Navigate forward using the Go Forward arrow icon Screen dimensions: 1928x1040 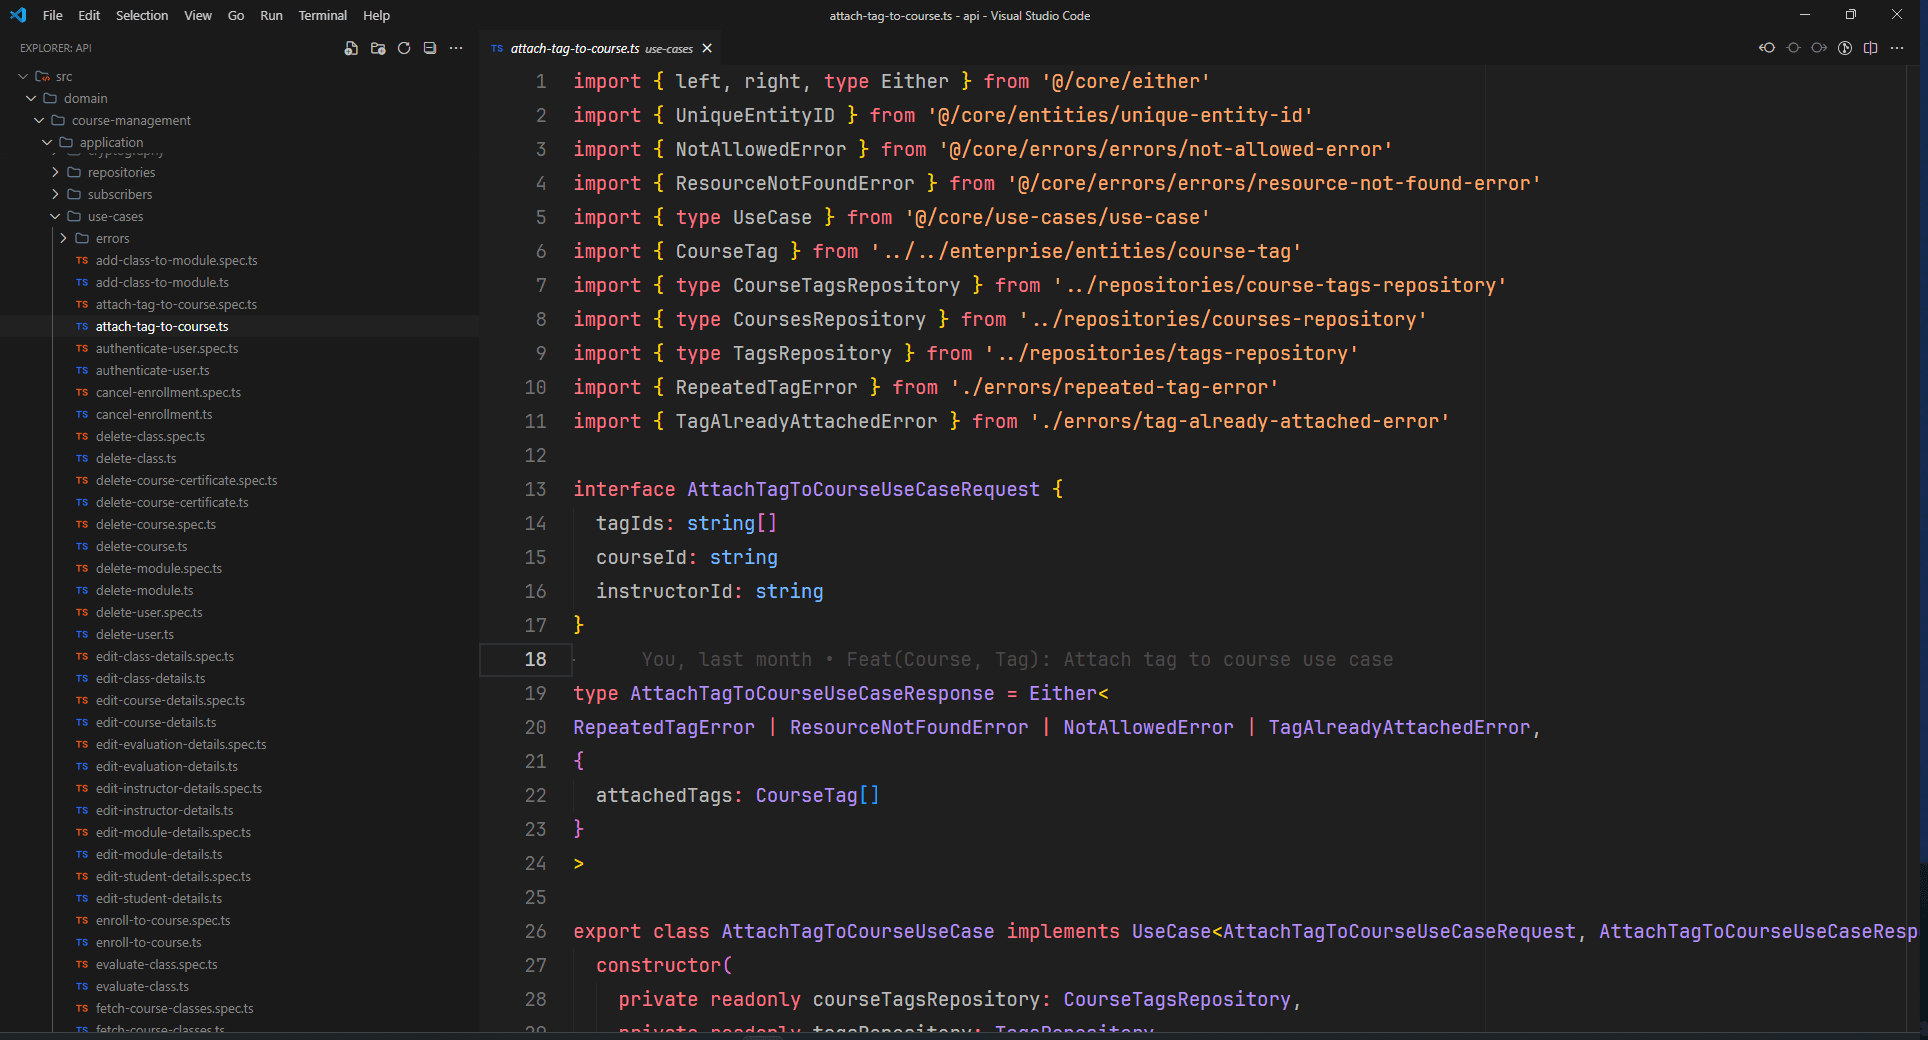[1818, 47]
